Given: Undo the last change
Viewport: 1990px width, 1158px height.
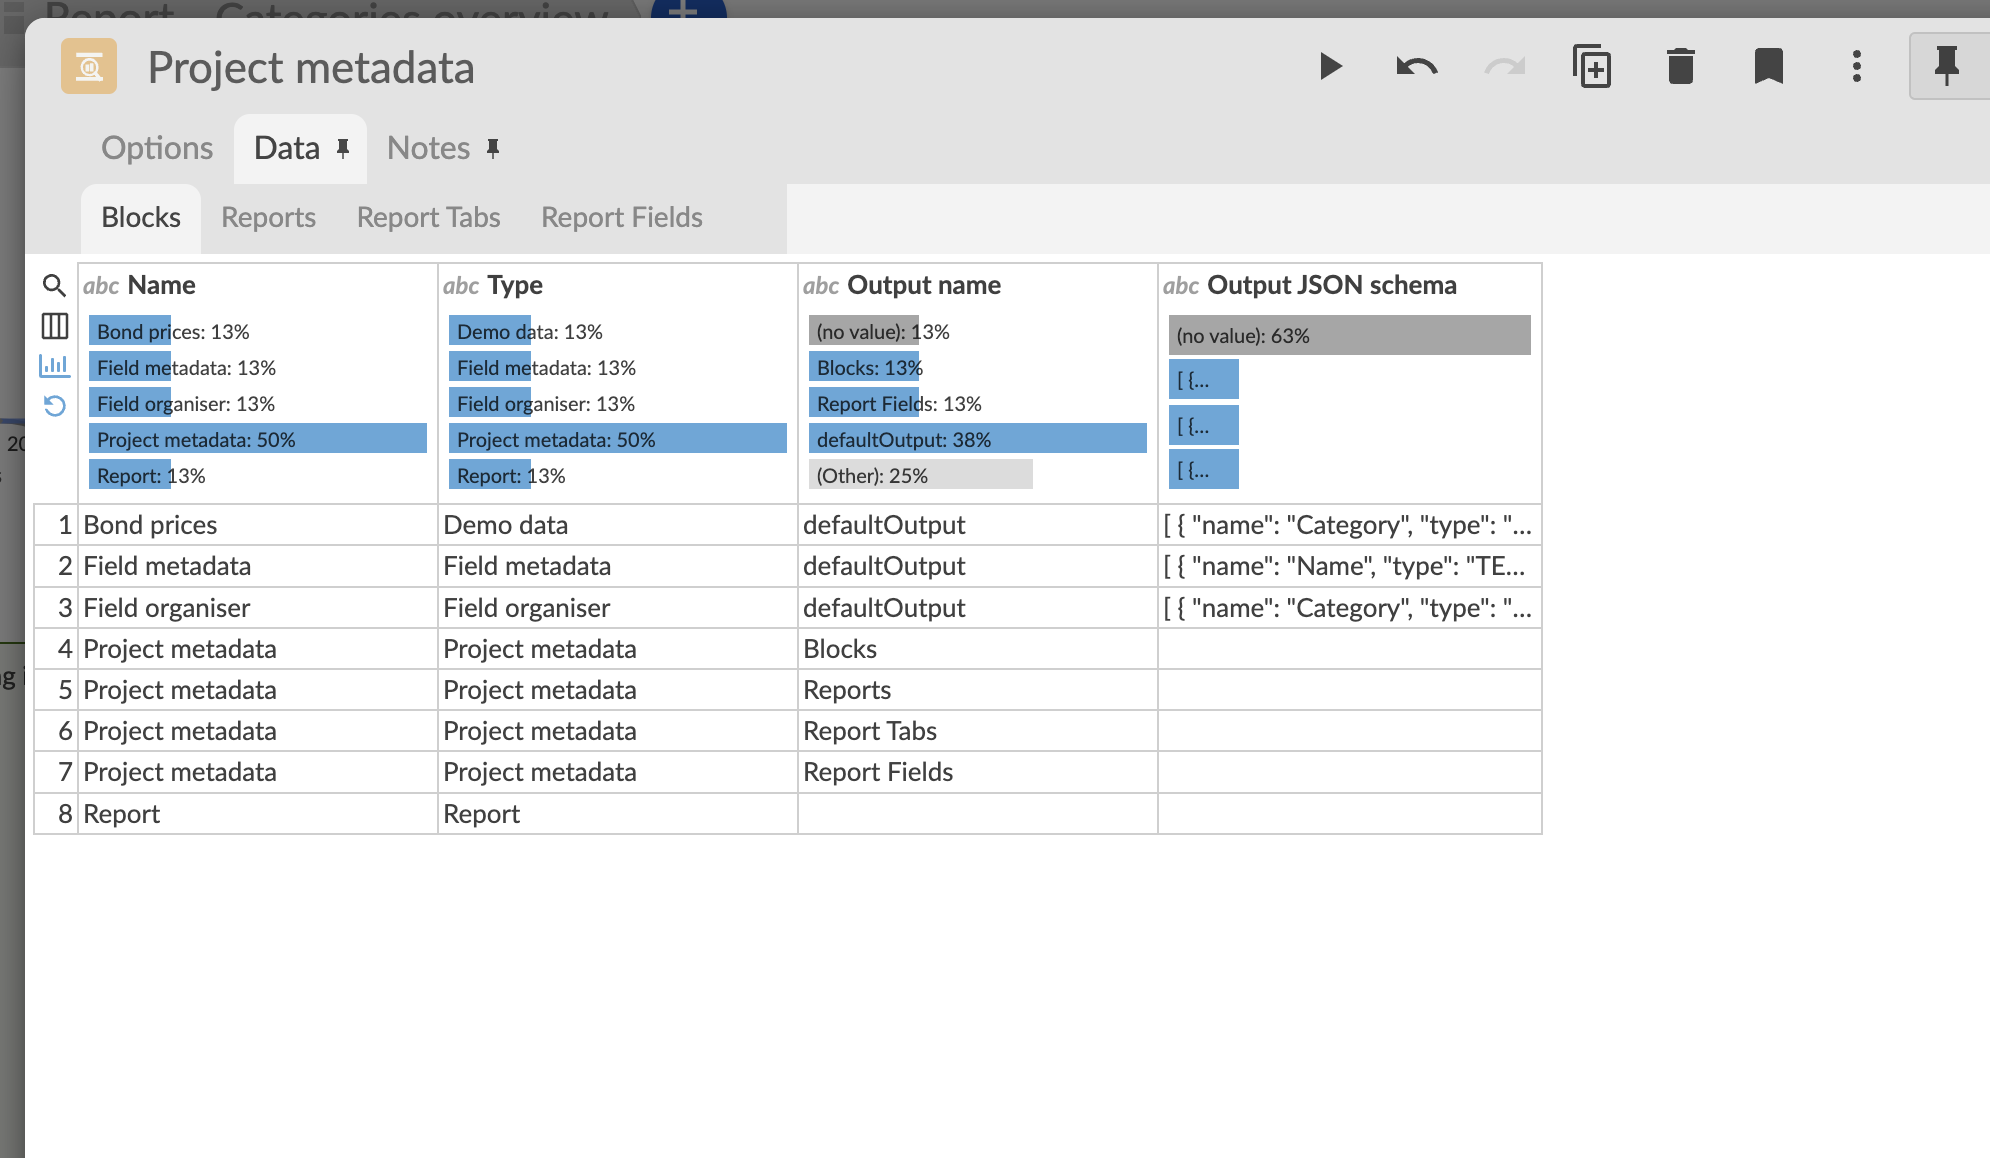Looking at the screenshot, I should [x=1416, y=67].
